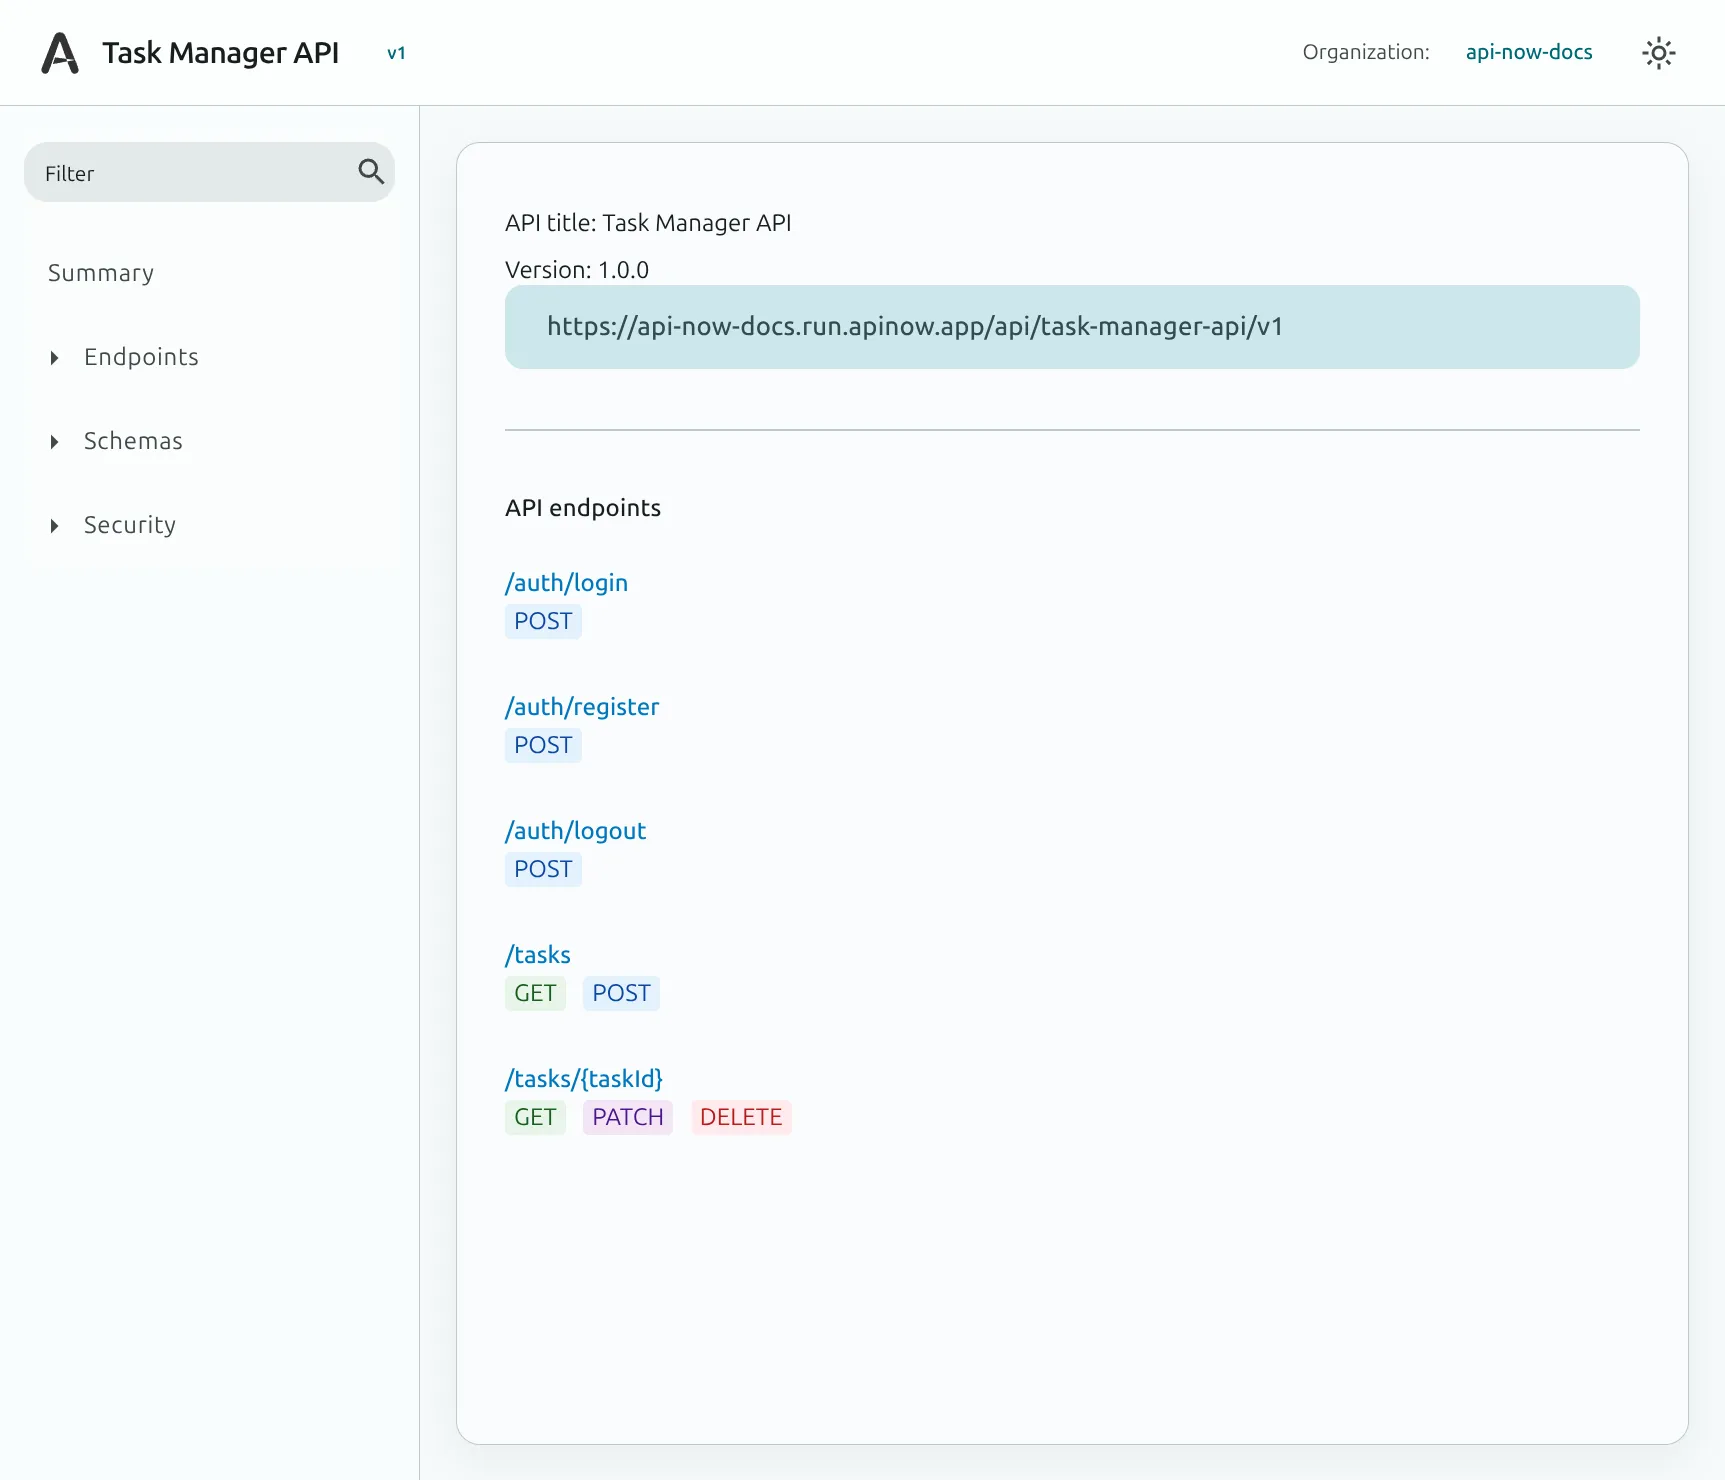Expand the Endpoints arrow
The height and width of the screenshot is (1480, 1725).
54,358
